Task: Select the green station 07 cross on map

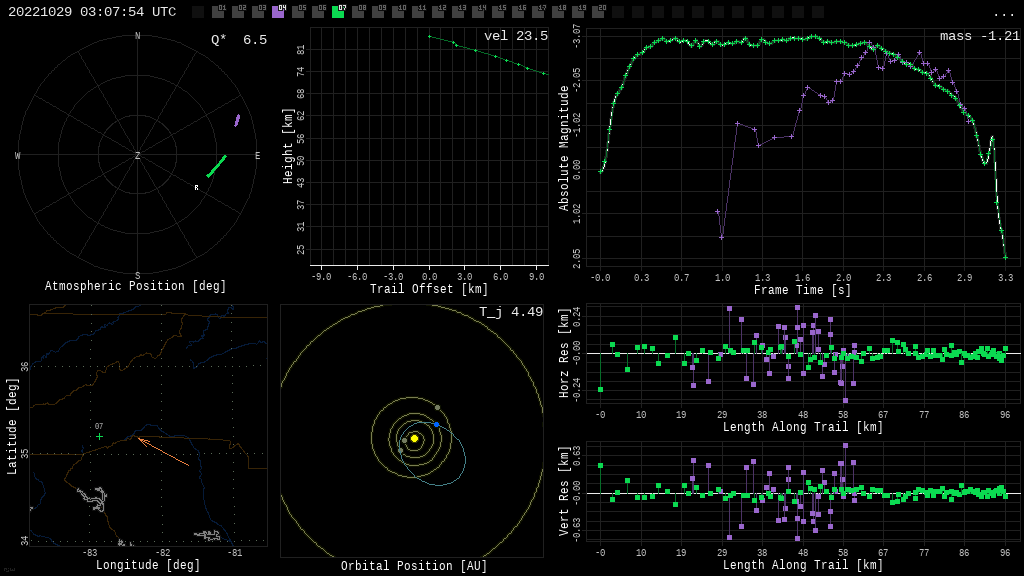Action: (99, 436)
